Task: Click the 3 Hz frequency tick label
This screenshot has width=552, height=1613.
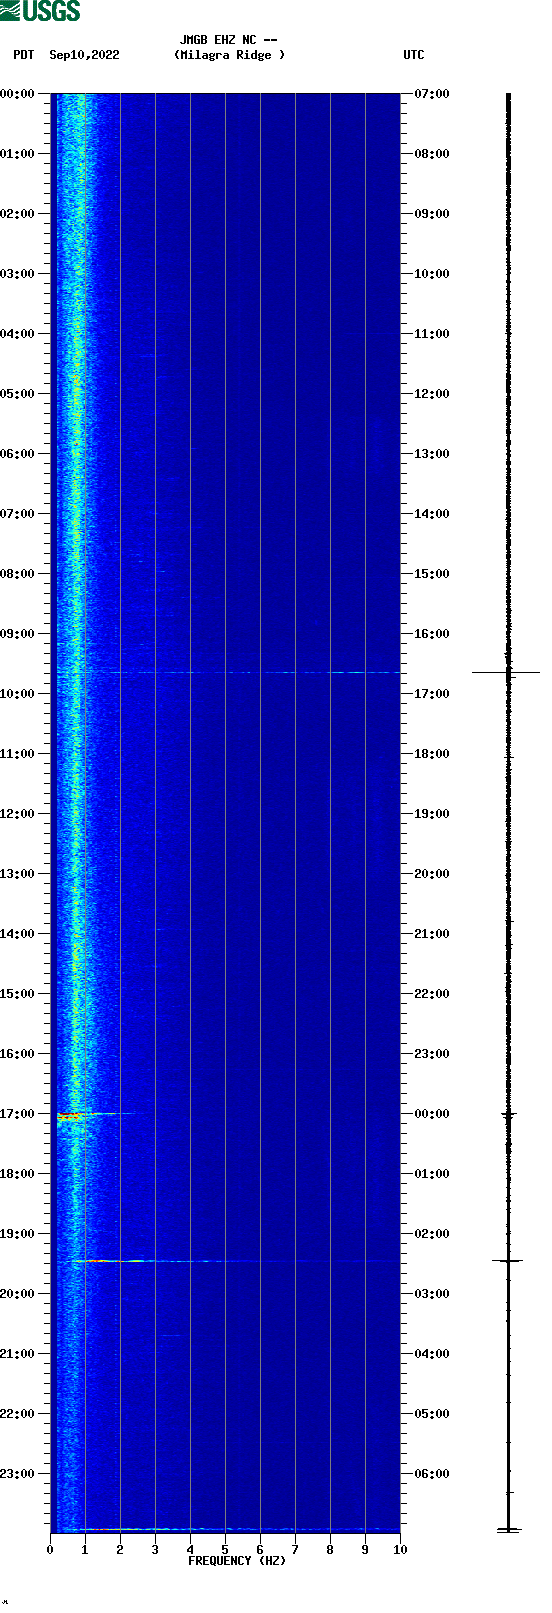Action: 155,1550
